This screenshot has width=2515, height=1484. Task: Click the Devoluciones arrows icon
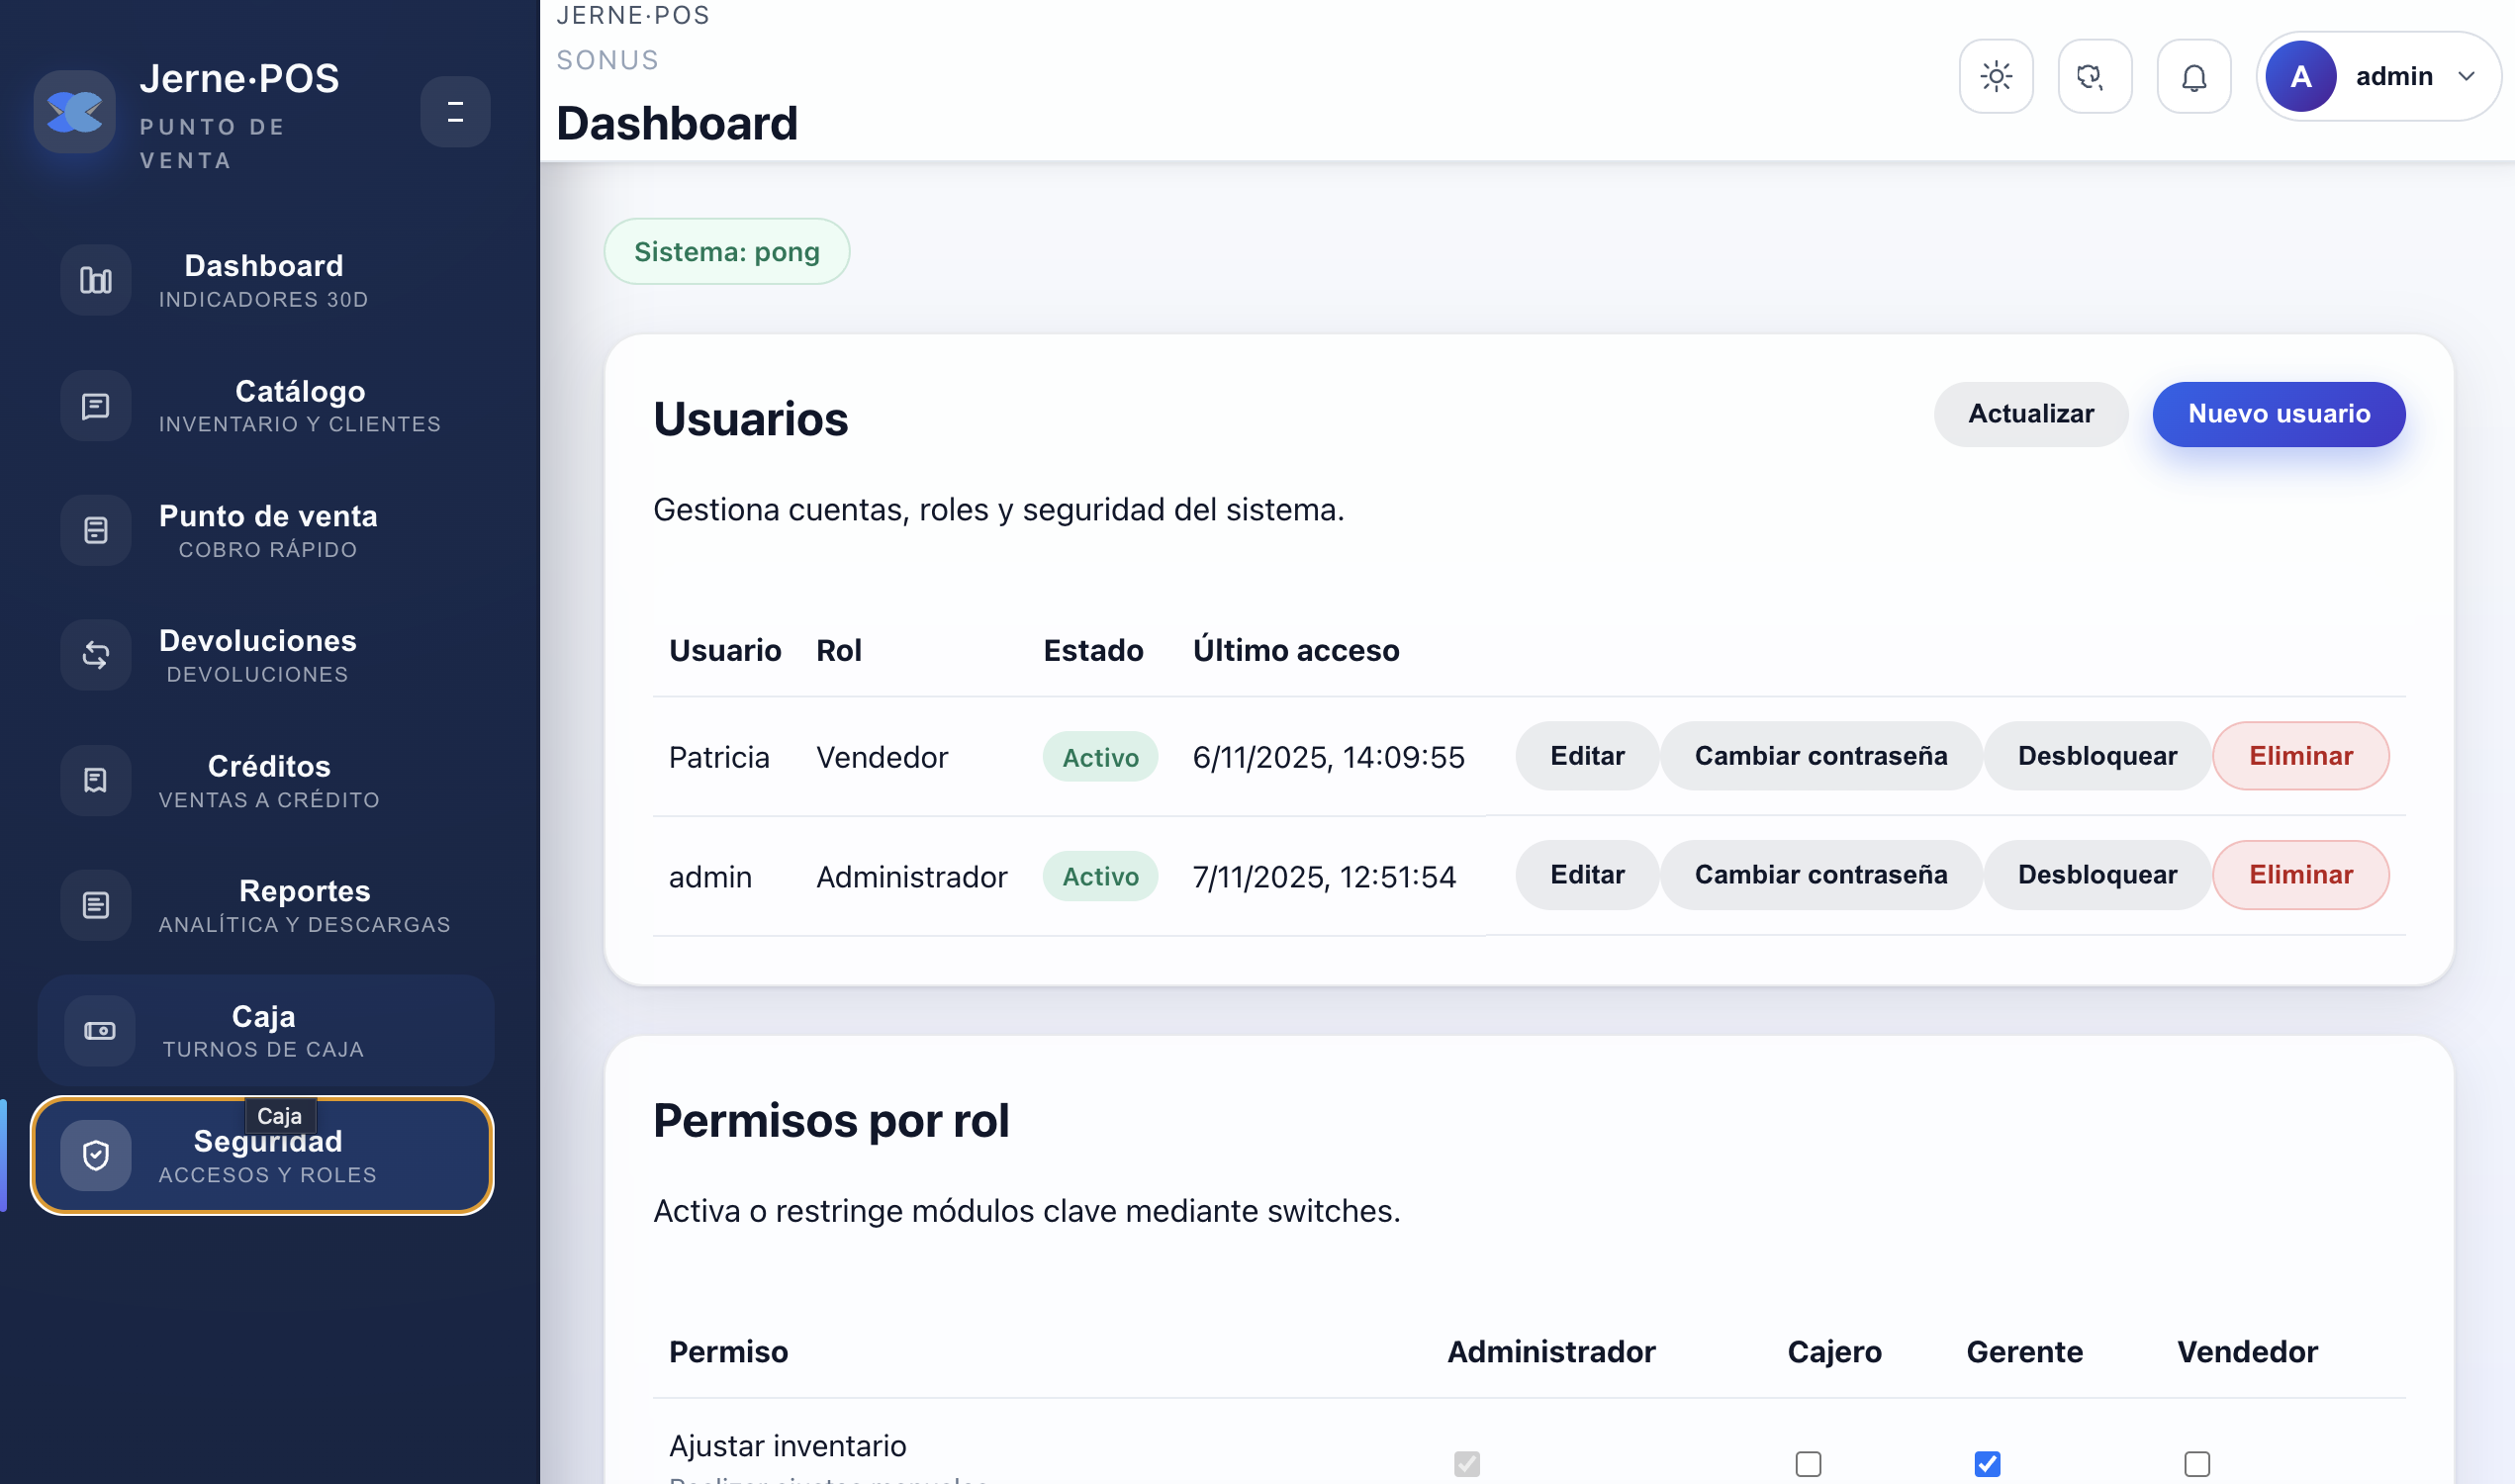pos(96,655)
